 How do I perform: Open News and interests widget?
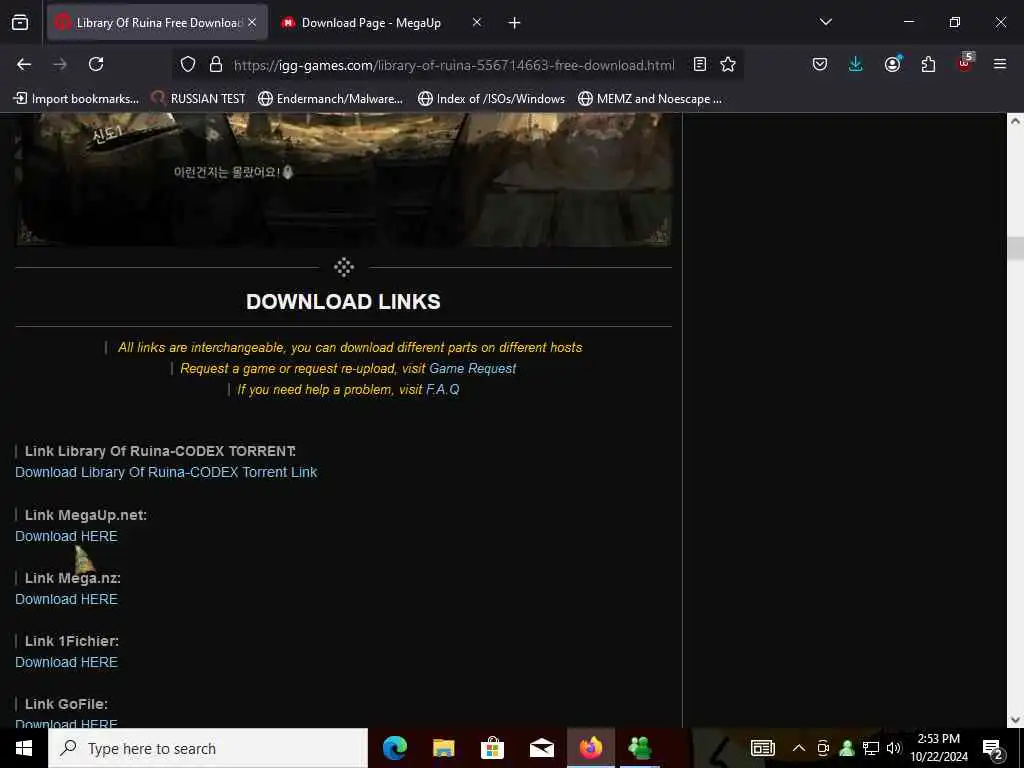pyautogui.click(x=762, y=748)
